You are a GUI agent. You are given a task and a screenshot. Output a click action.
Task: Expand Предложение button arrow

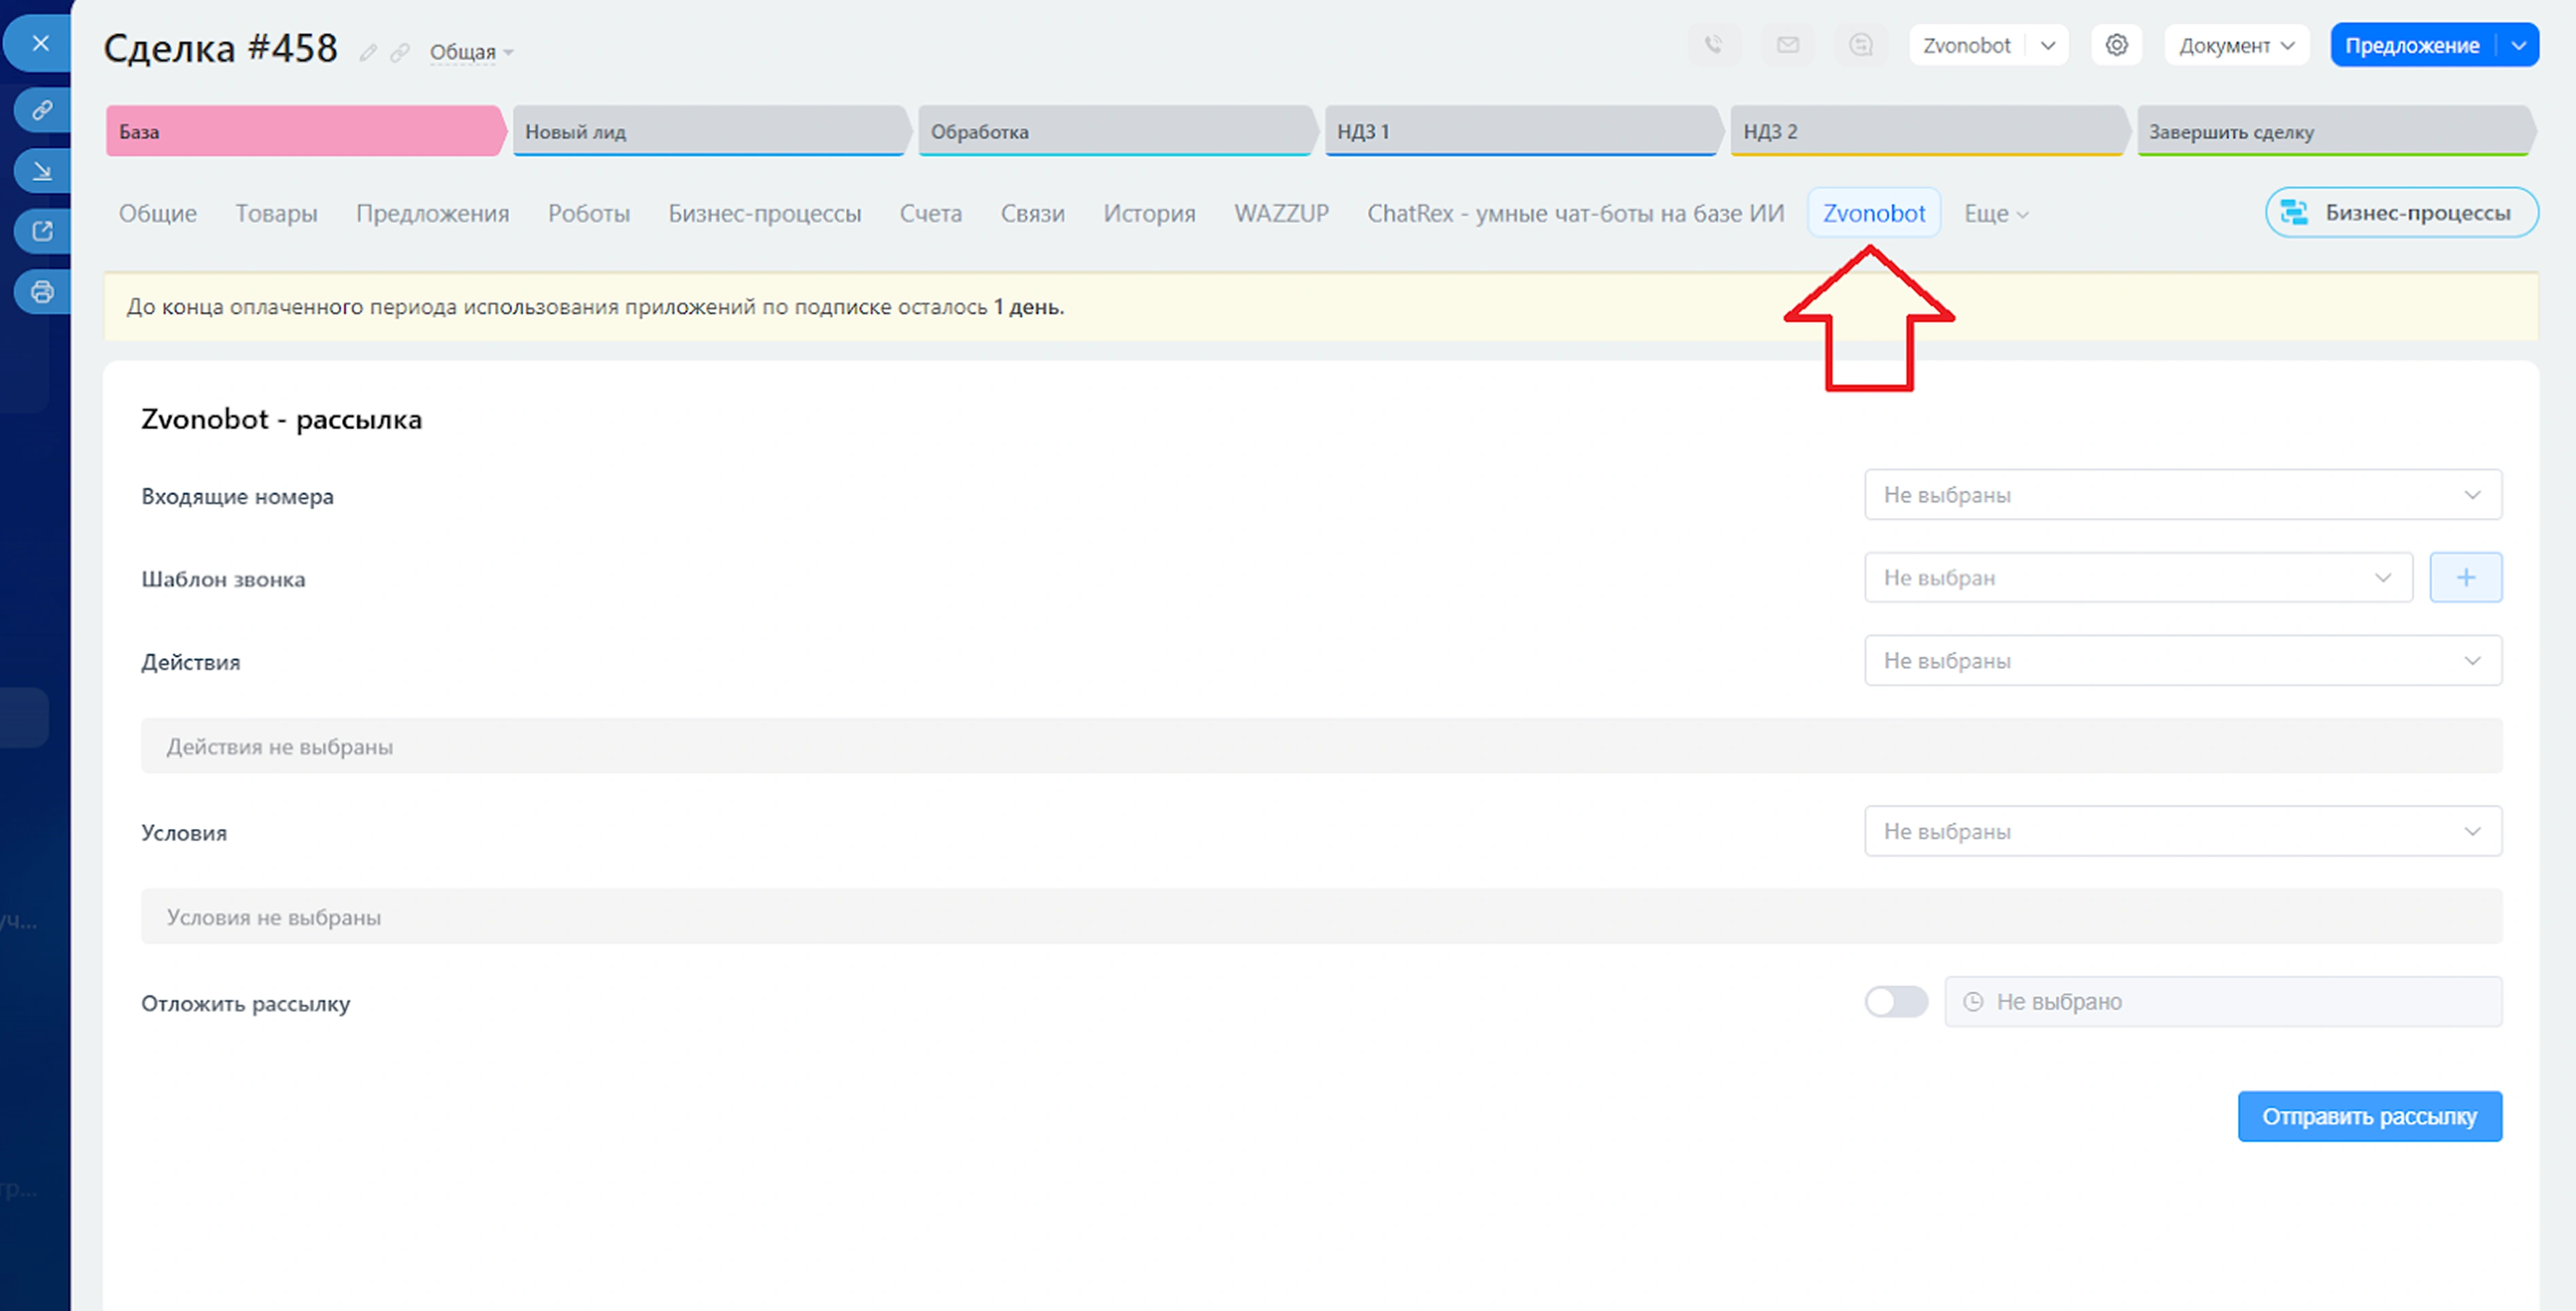click(2518, 45)
